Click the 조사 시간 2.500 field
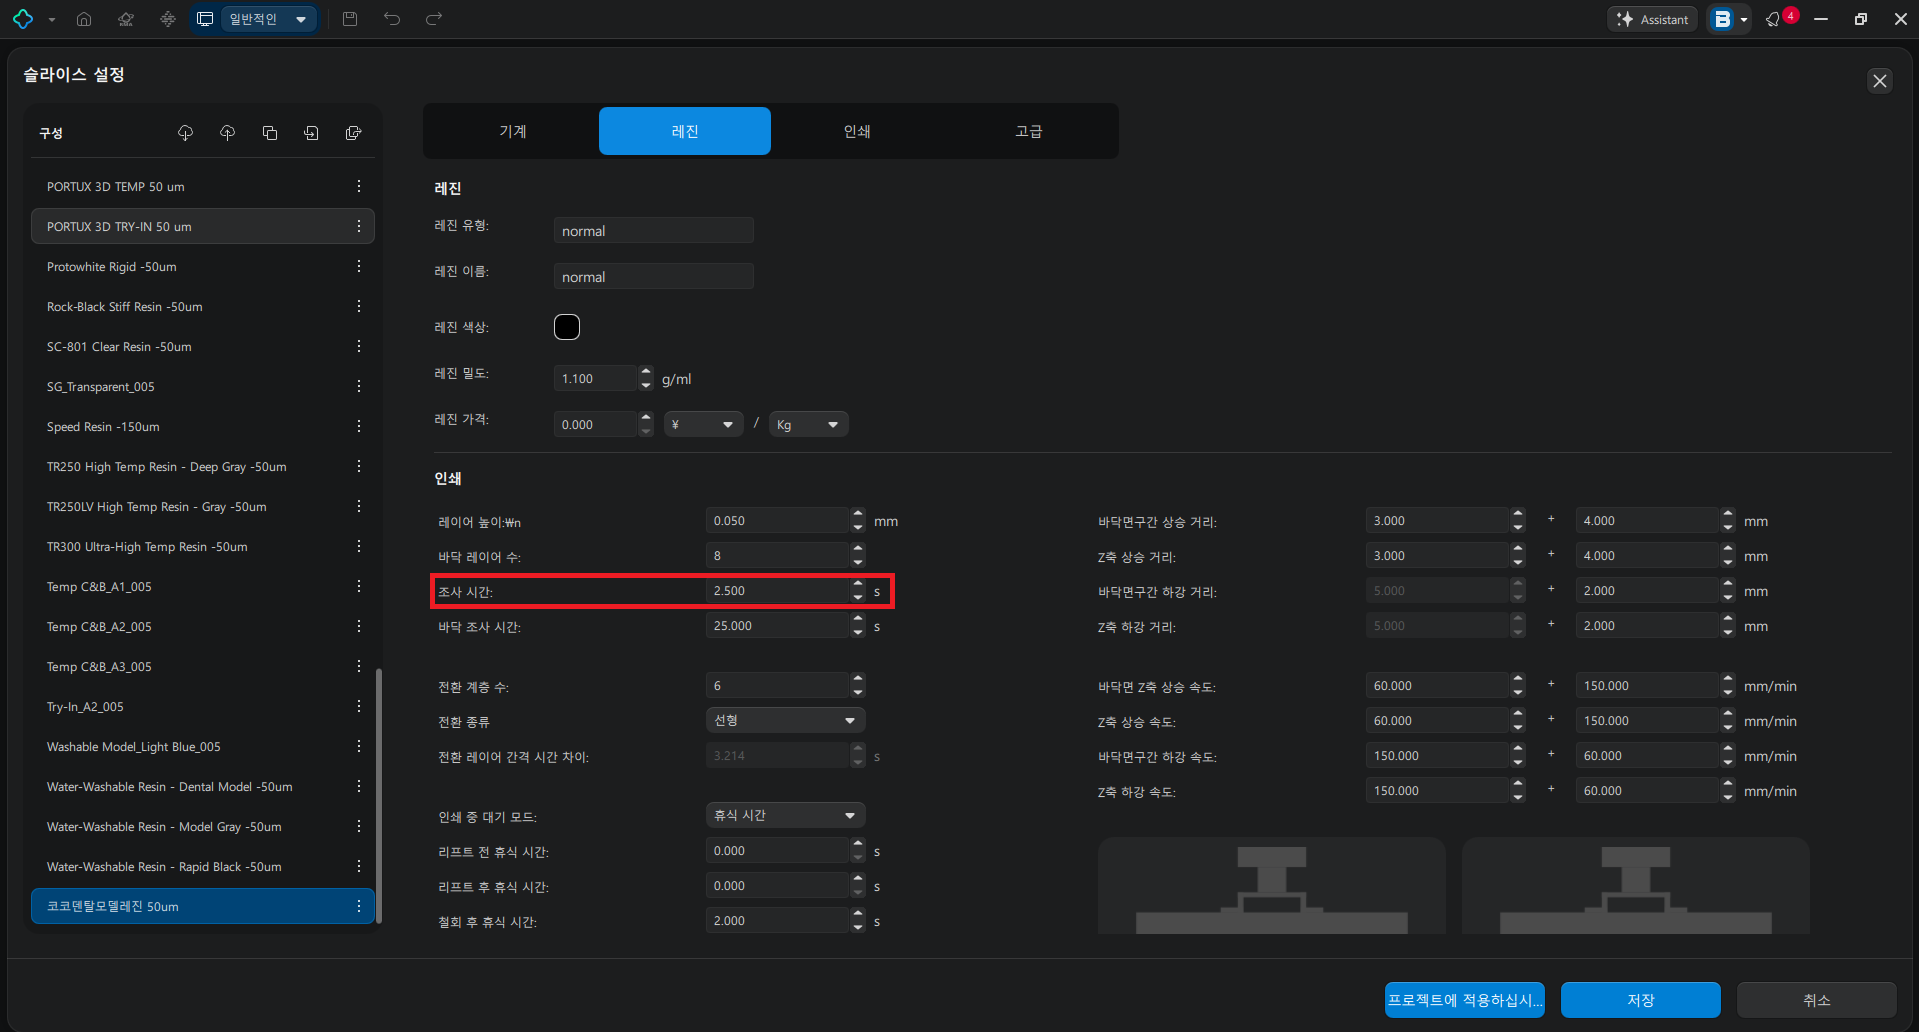The height and width of the screenshot is (1032, 1919). point(778,591)
